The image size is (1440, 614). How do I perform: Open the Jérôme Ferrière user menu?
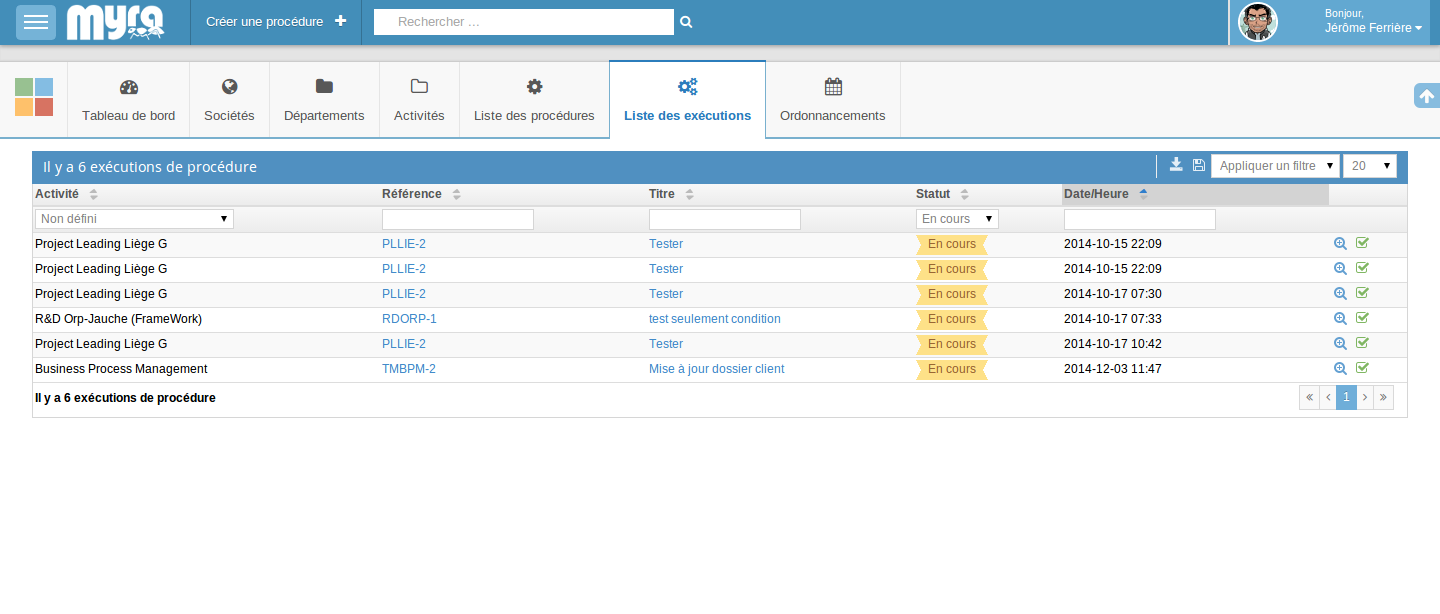pyautogui.click(x=1373, y=28)
